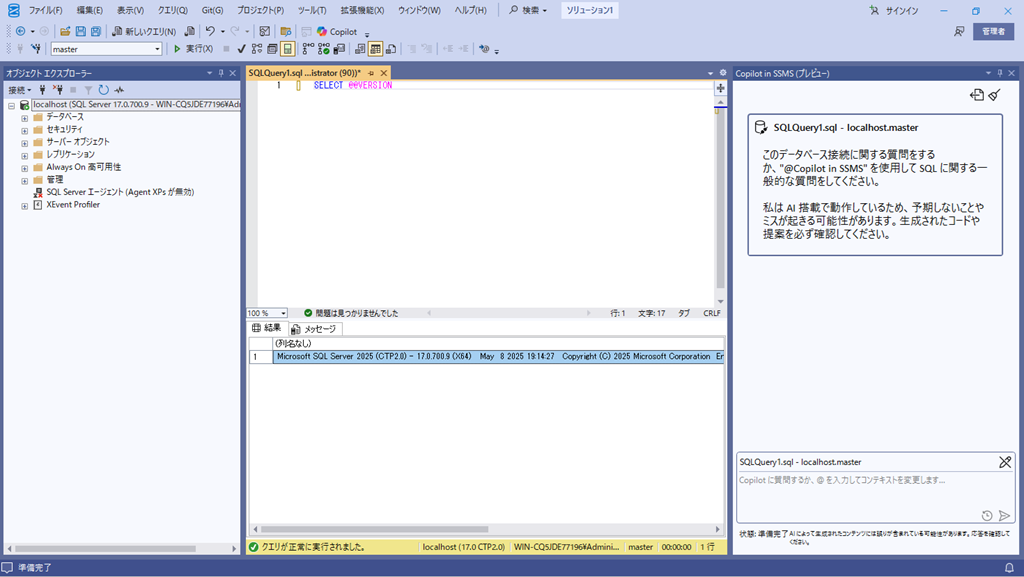This screenshot has width=1024, height=577.
Task: Select the Microsoft SQL Server 2025 result cell
Action: coord(499,357)
